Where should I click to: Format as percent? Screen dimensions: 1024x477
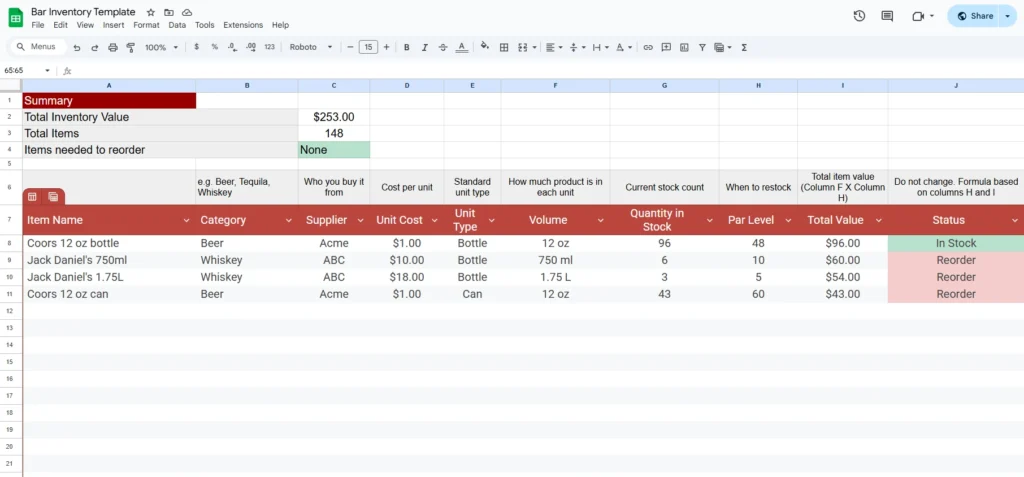(x=214, y=47)
